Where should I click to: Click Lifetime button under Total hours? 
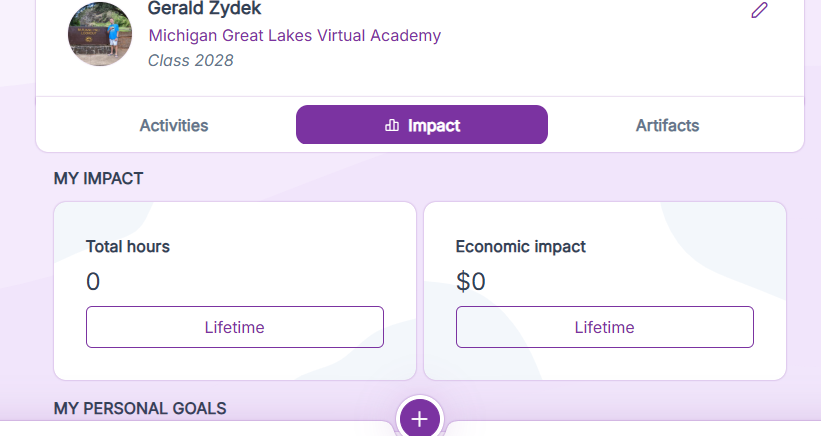(235, 327)
